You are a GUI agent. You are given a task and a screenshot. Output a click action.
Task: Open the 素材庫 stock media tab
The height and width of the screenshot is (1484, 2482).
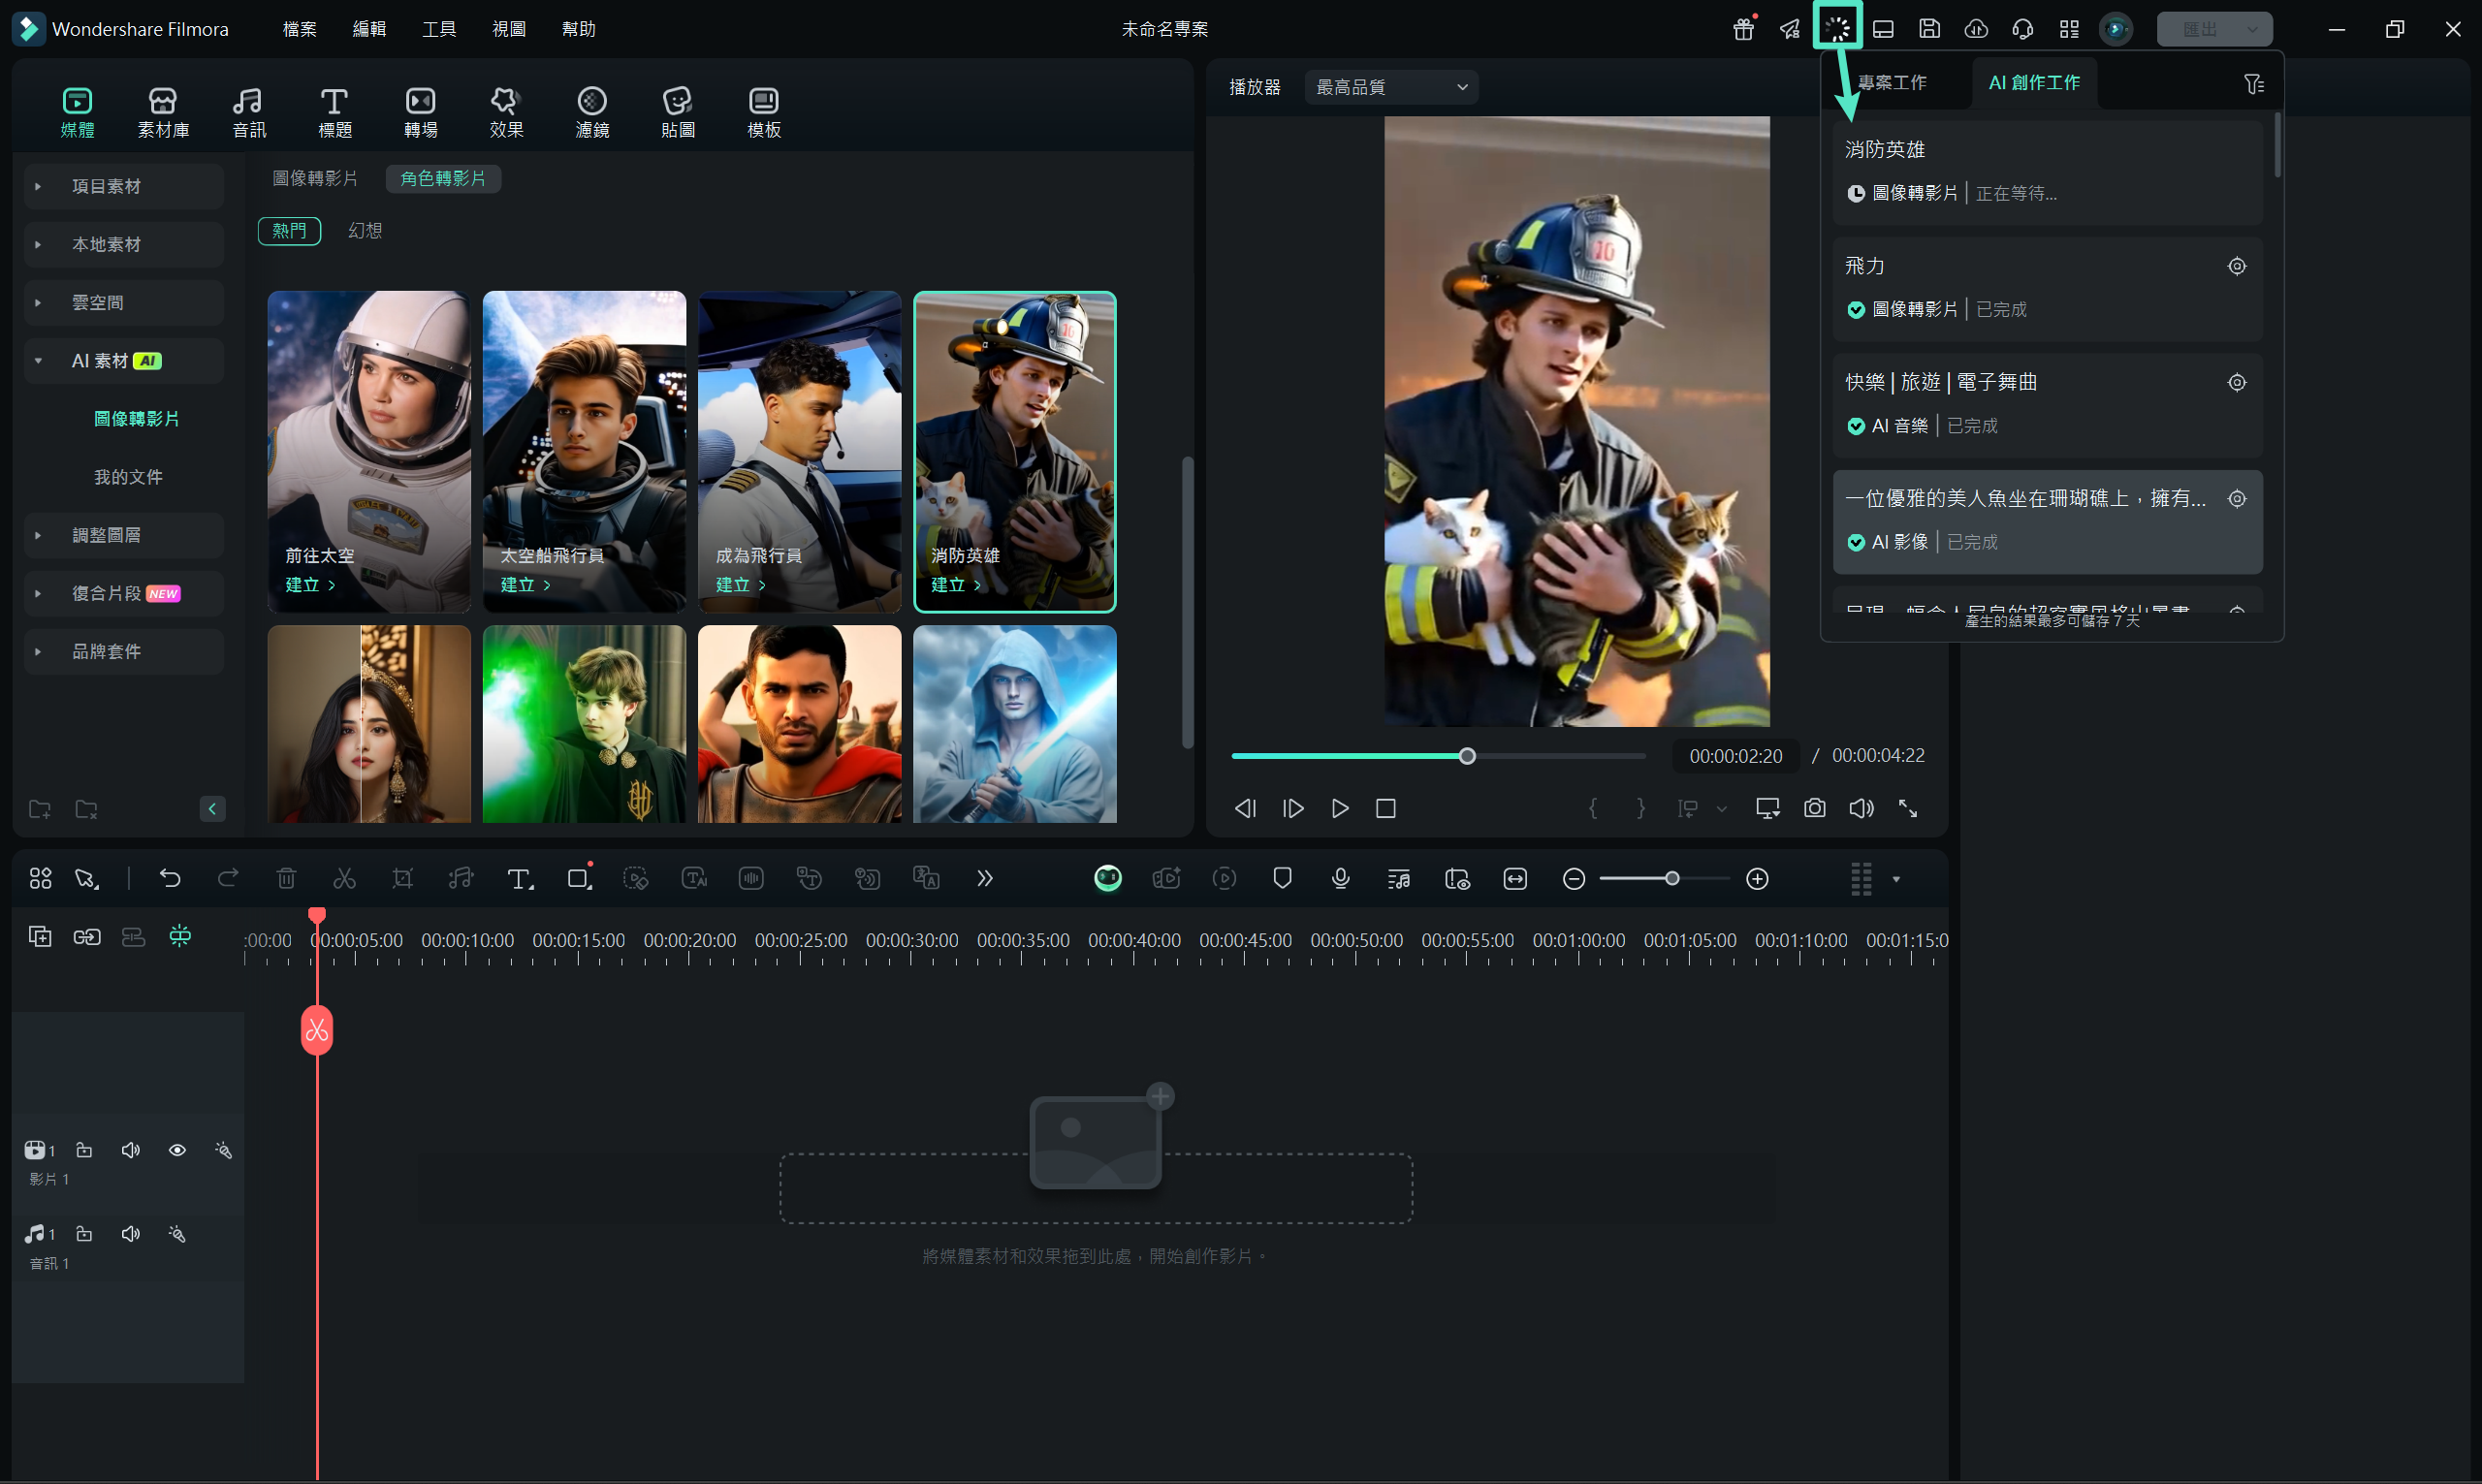163,112
